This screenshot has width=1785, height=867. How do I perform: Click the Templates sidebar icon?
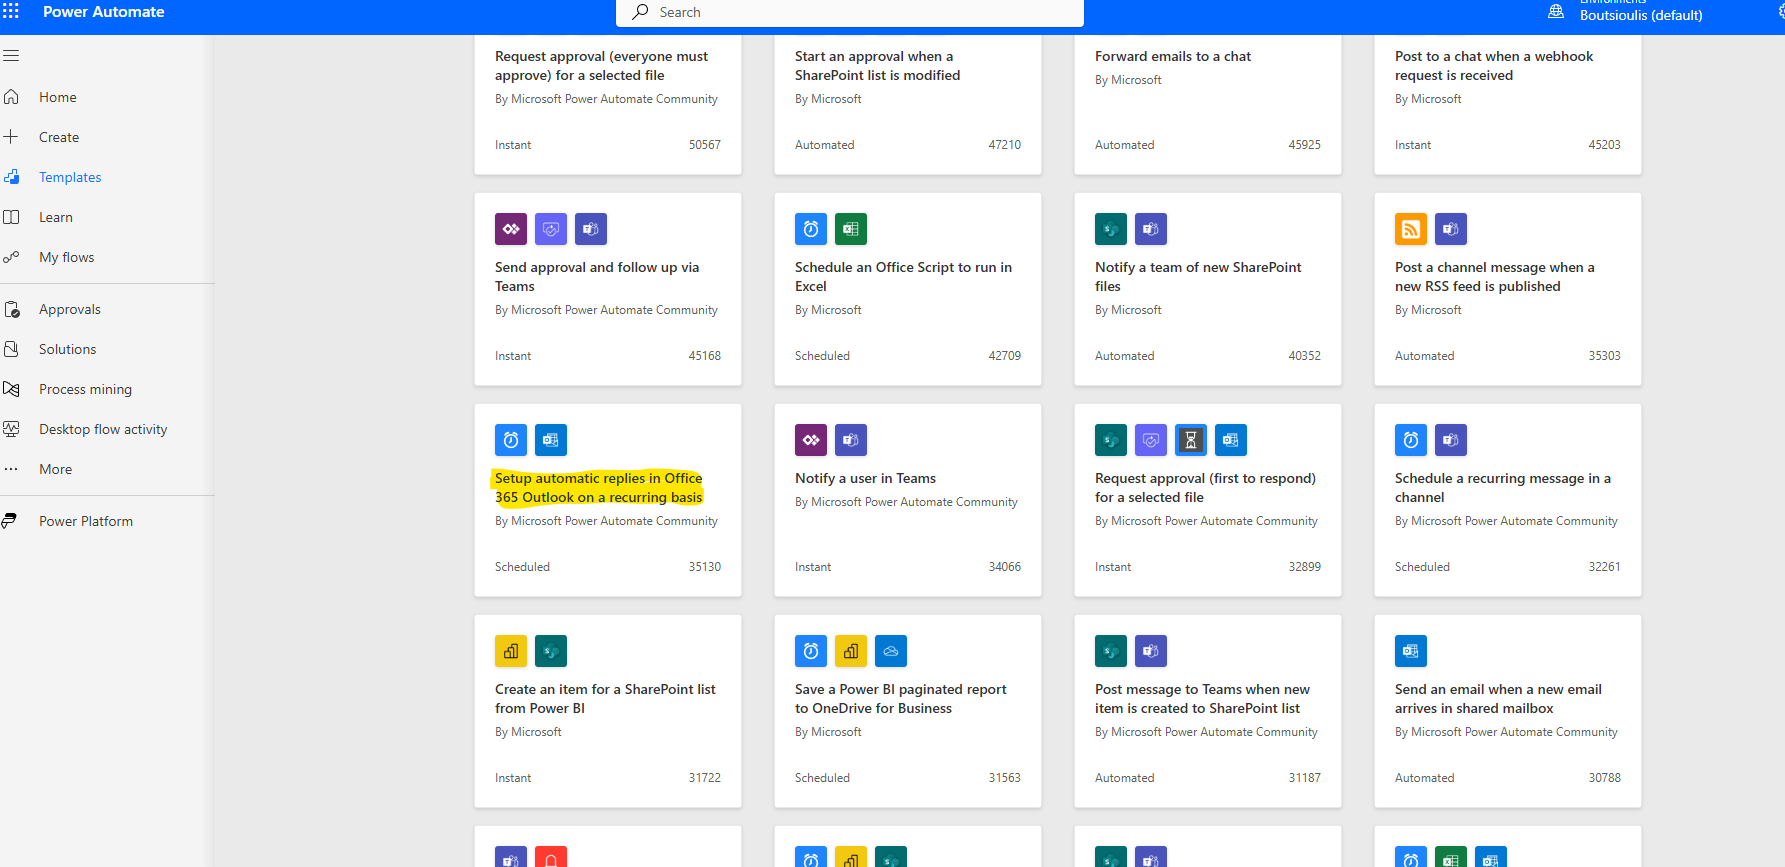[x=11, y=177]
